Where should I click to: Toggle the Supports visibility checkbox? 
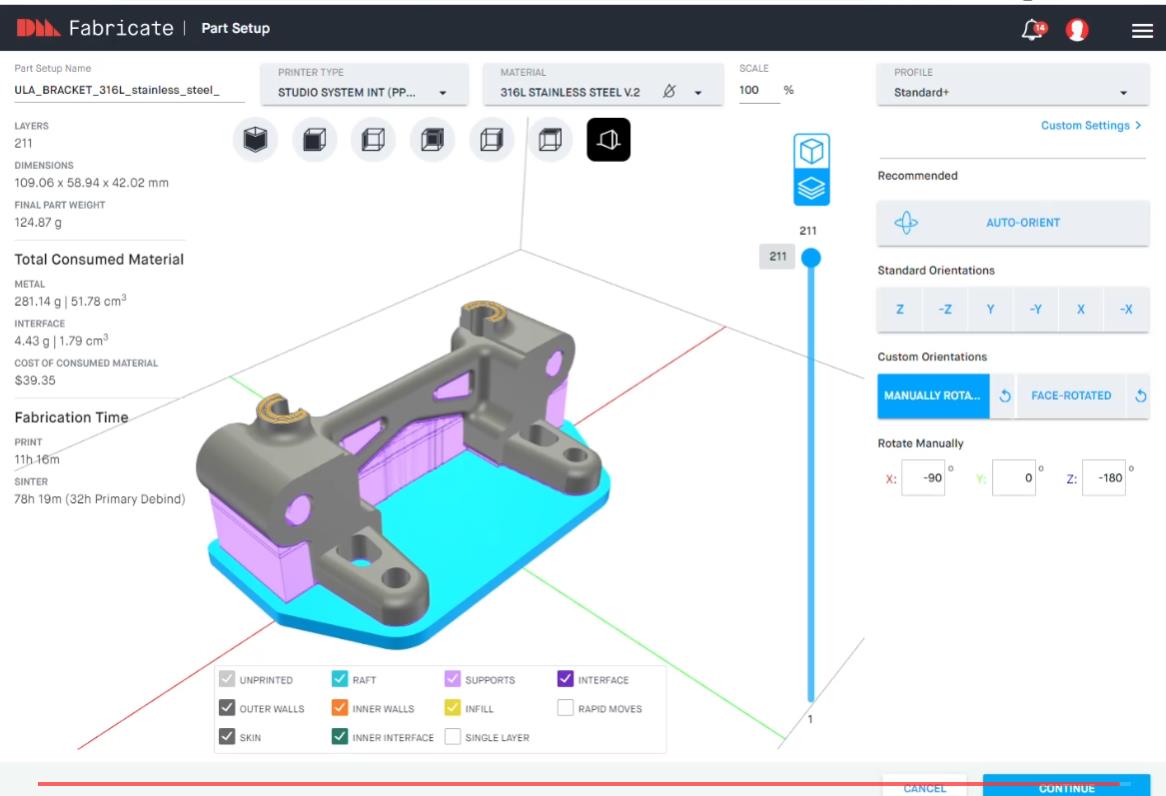pos(451,679)
